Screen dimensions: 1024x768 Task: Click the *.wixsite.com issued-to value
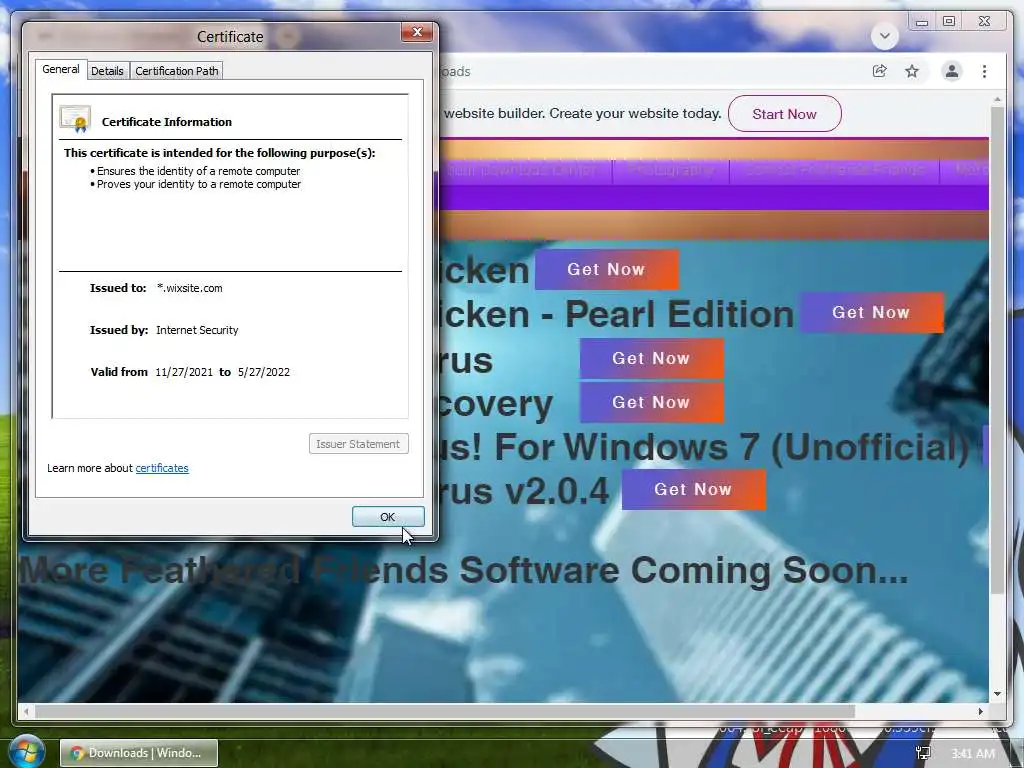190,288
